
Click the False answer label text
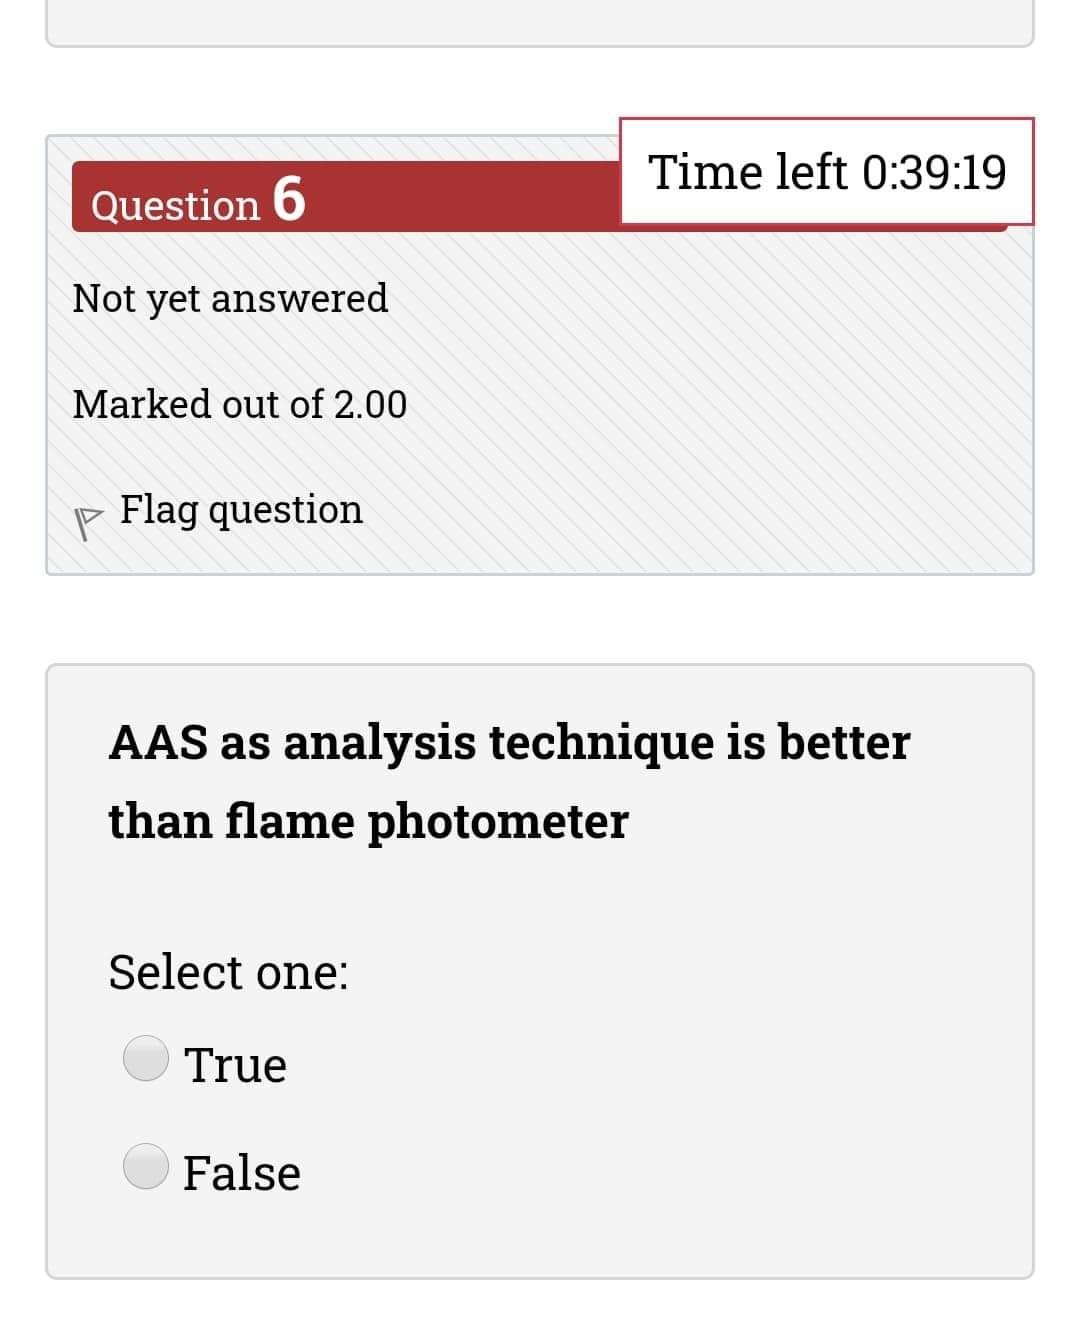click(242, 1173)
